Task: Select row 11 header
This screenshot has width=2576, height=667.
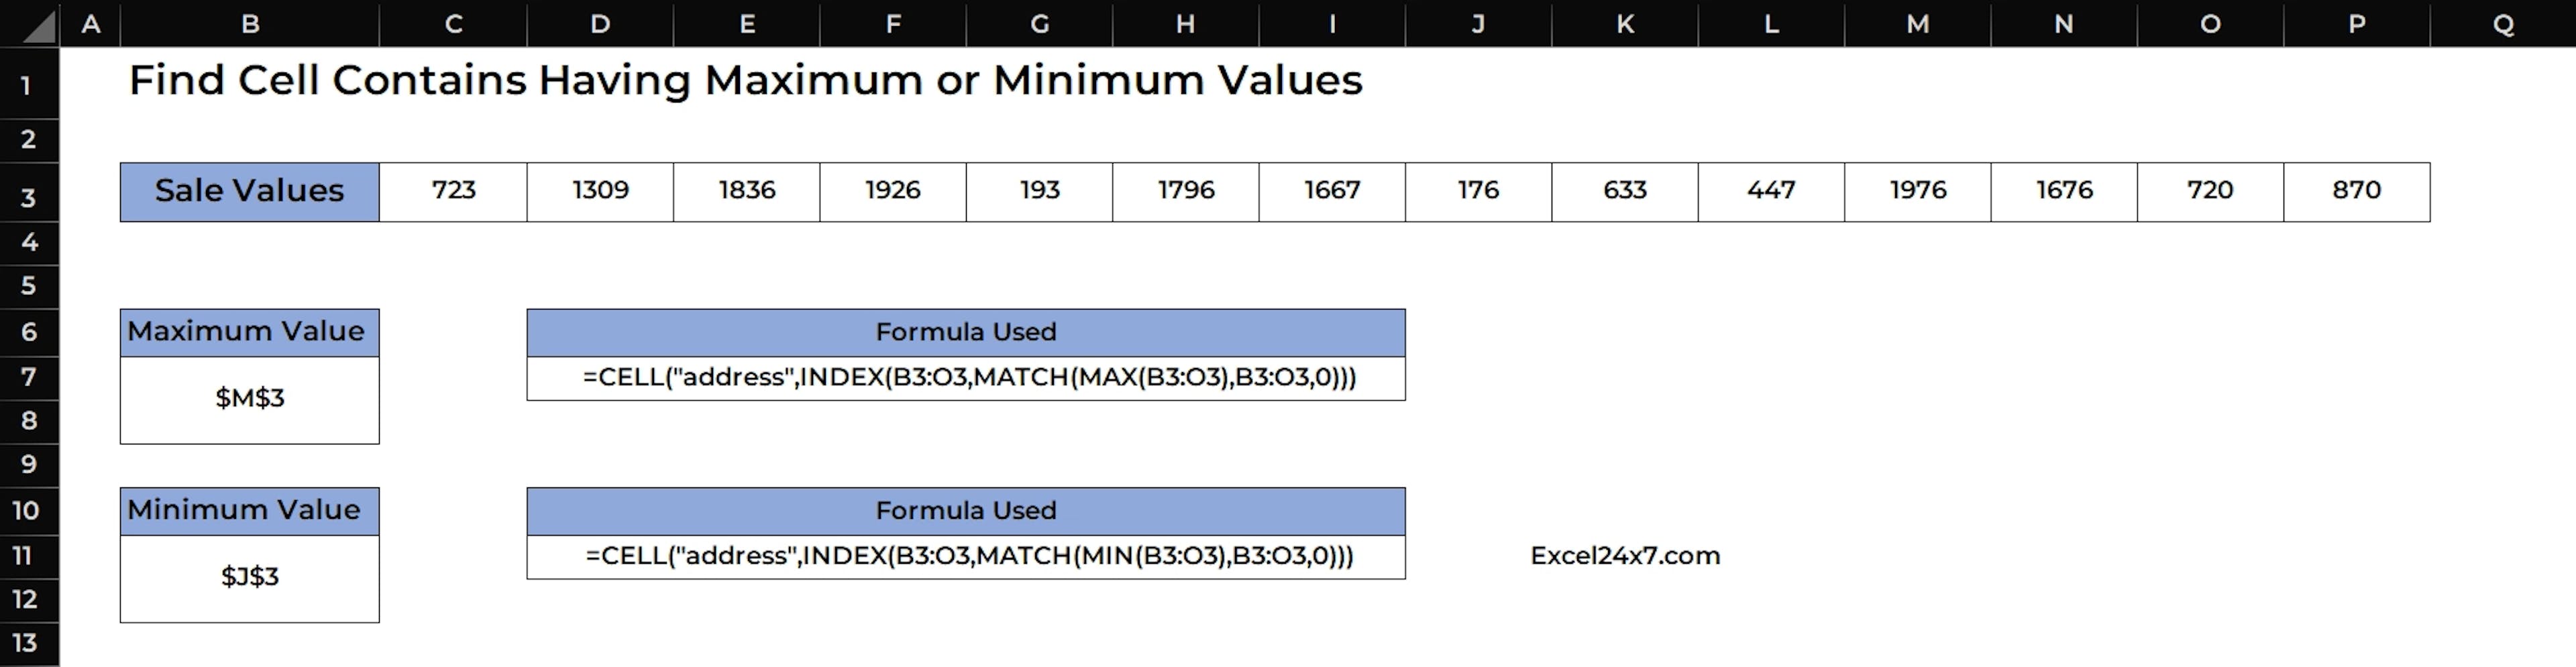Action: point(29,556)
